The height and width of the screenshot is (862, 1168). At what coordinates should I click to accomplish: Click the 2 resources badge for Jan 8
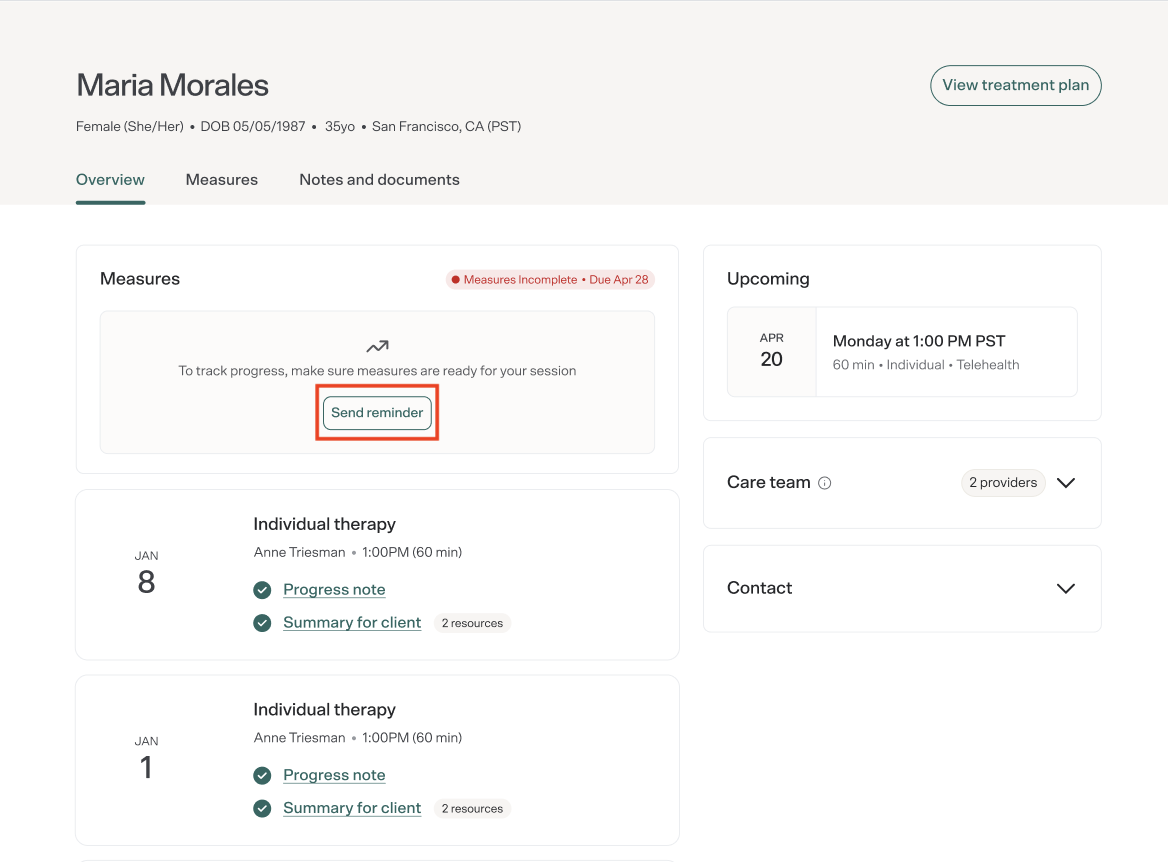coord(472,623)
